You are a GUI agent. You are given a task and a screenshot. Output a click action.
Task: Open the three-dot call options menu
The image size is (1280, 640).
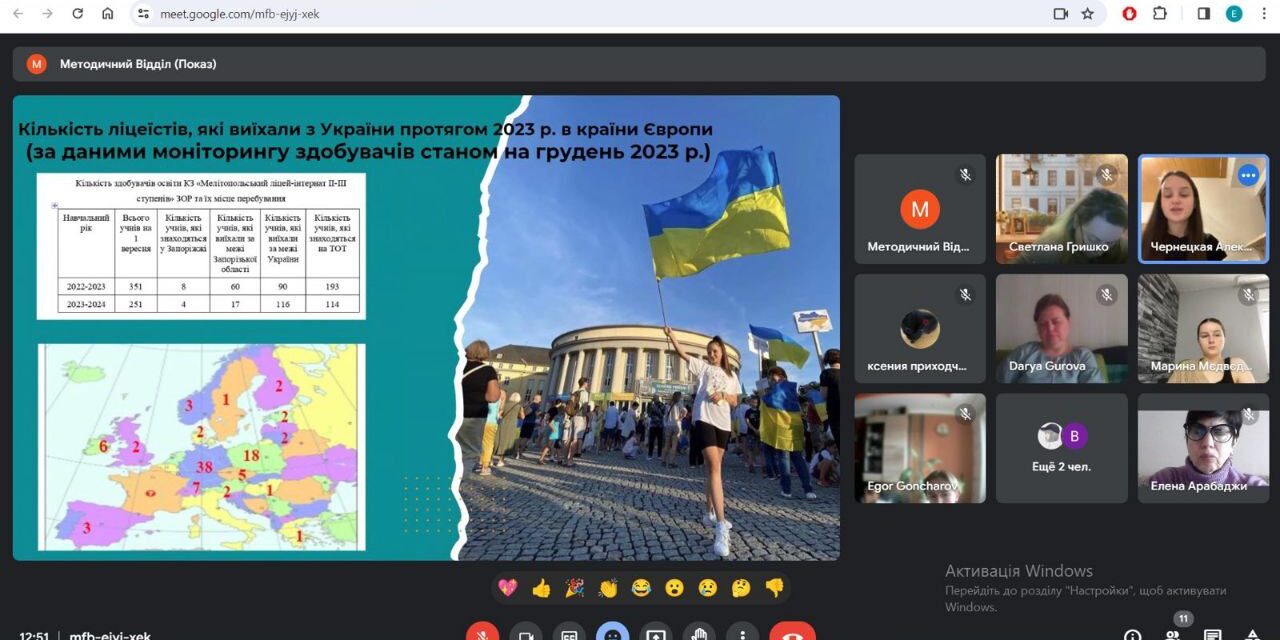click(742, 634)
